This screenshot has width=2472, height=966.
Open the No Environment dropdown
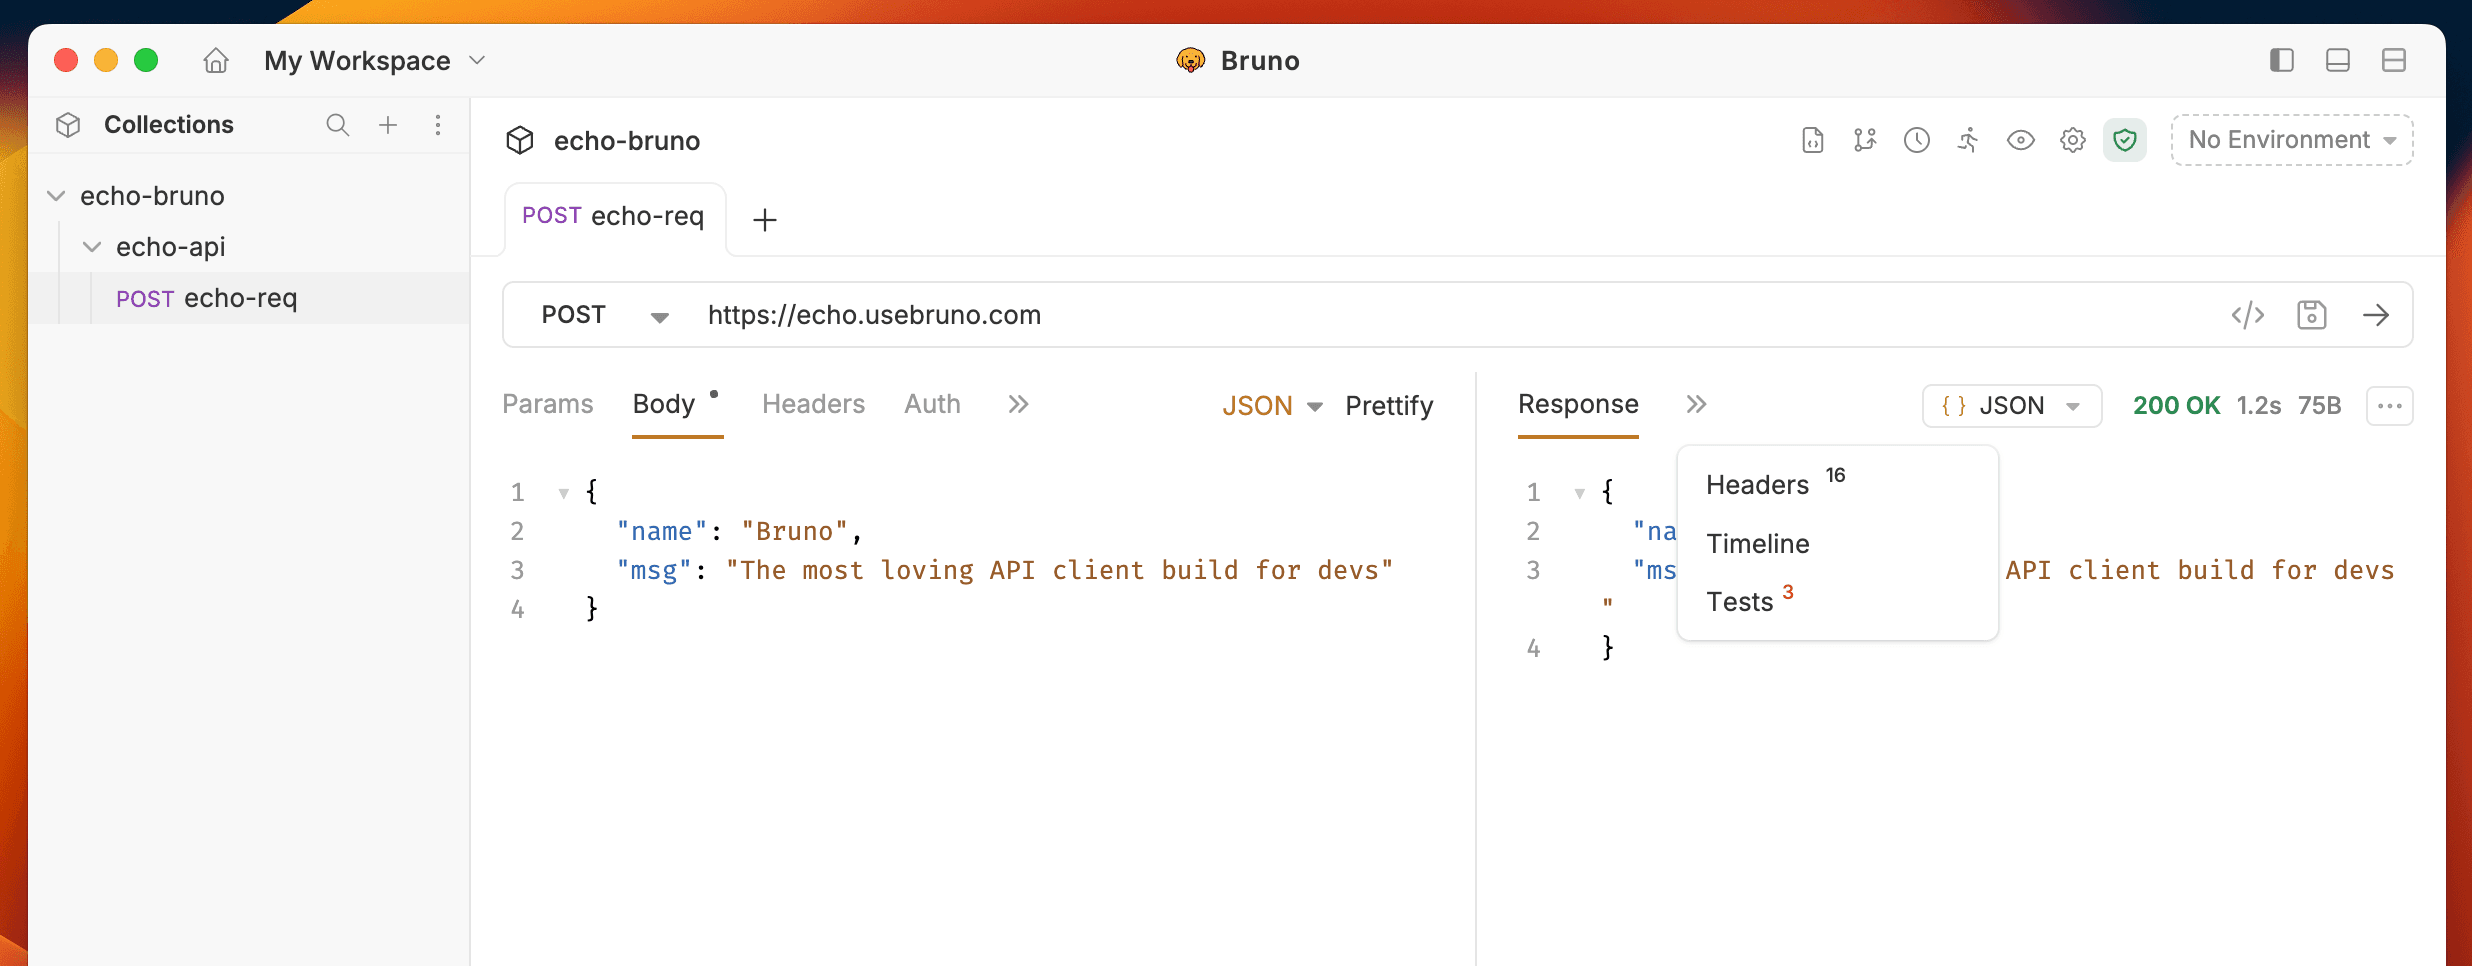coord(2291,140)
